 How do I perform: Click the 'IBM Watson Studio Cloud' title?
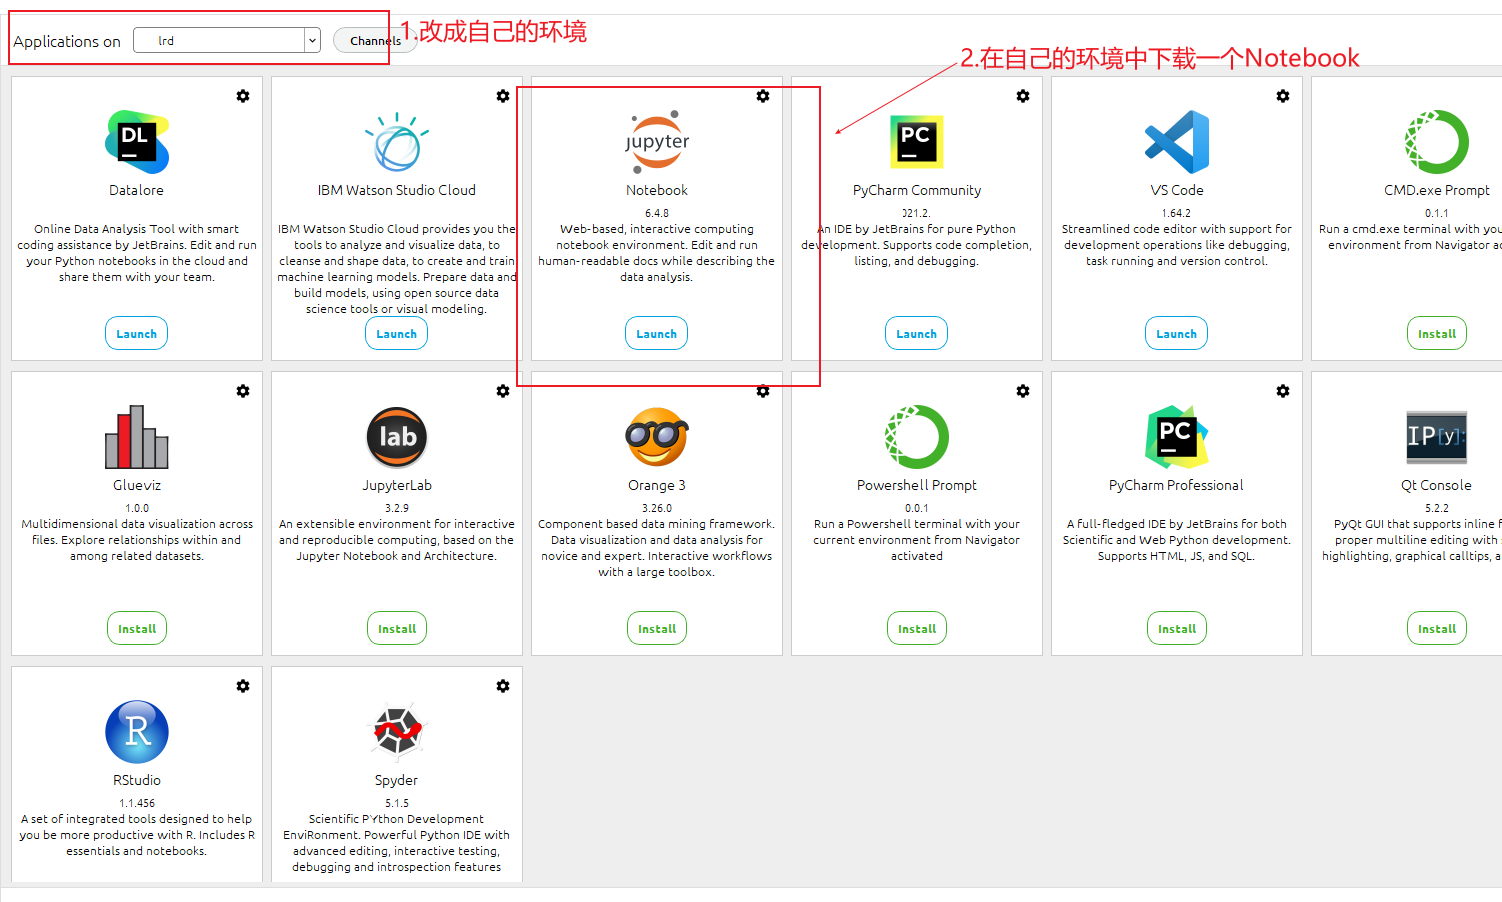point(397,190)
